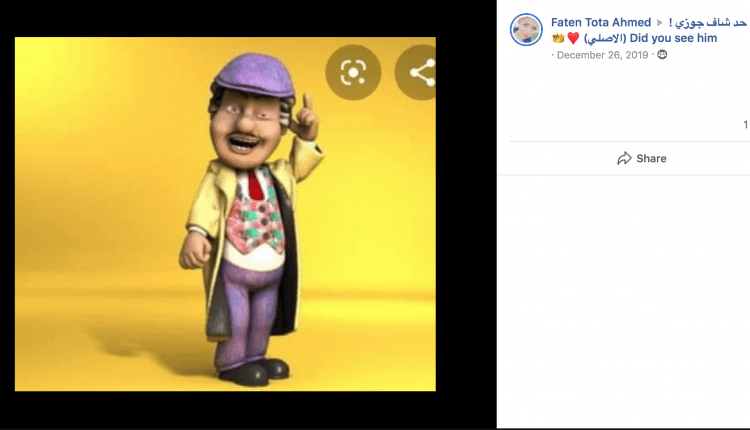750x430 pixels.
Task: Tap the share icon overlaid on the image
Action: (x=420, y=72)
